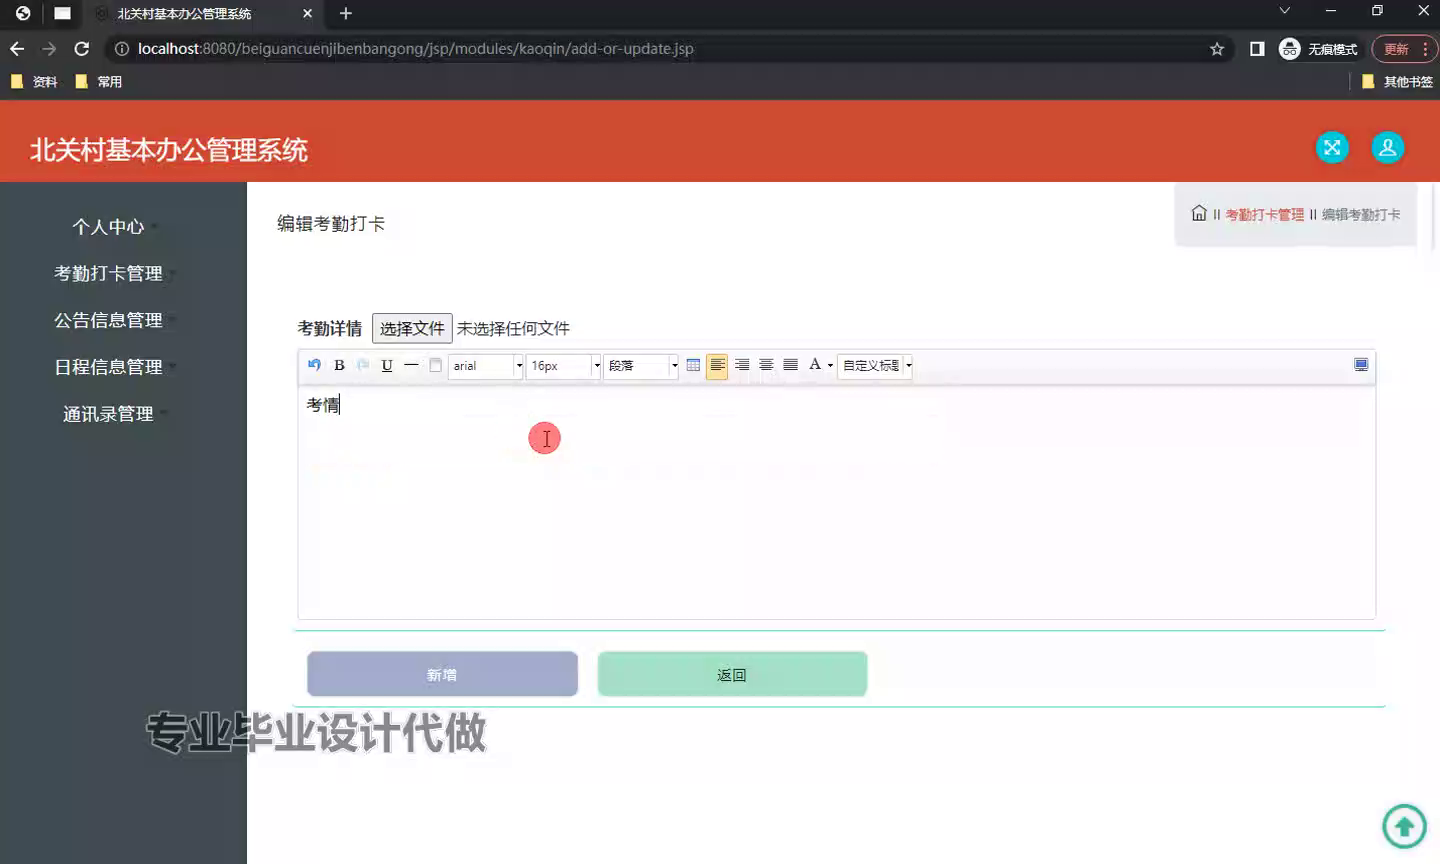Click the 更新 browser update button
This screenshot has height=864, width=1440.
tap(1405, 49)
